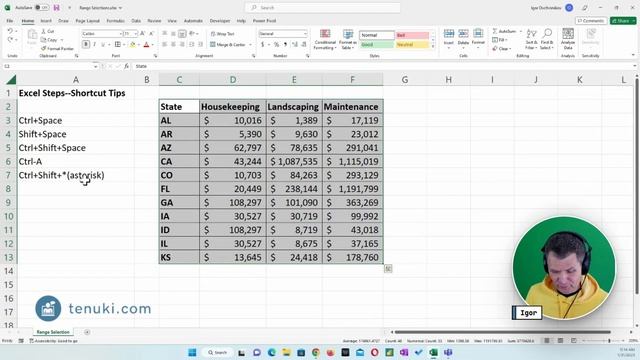The image size is (640, 360).
Task: Select the Range Selection sheet tab
Action: [53, 332]
